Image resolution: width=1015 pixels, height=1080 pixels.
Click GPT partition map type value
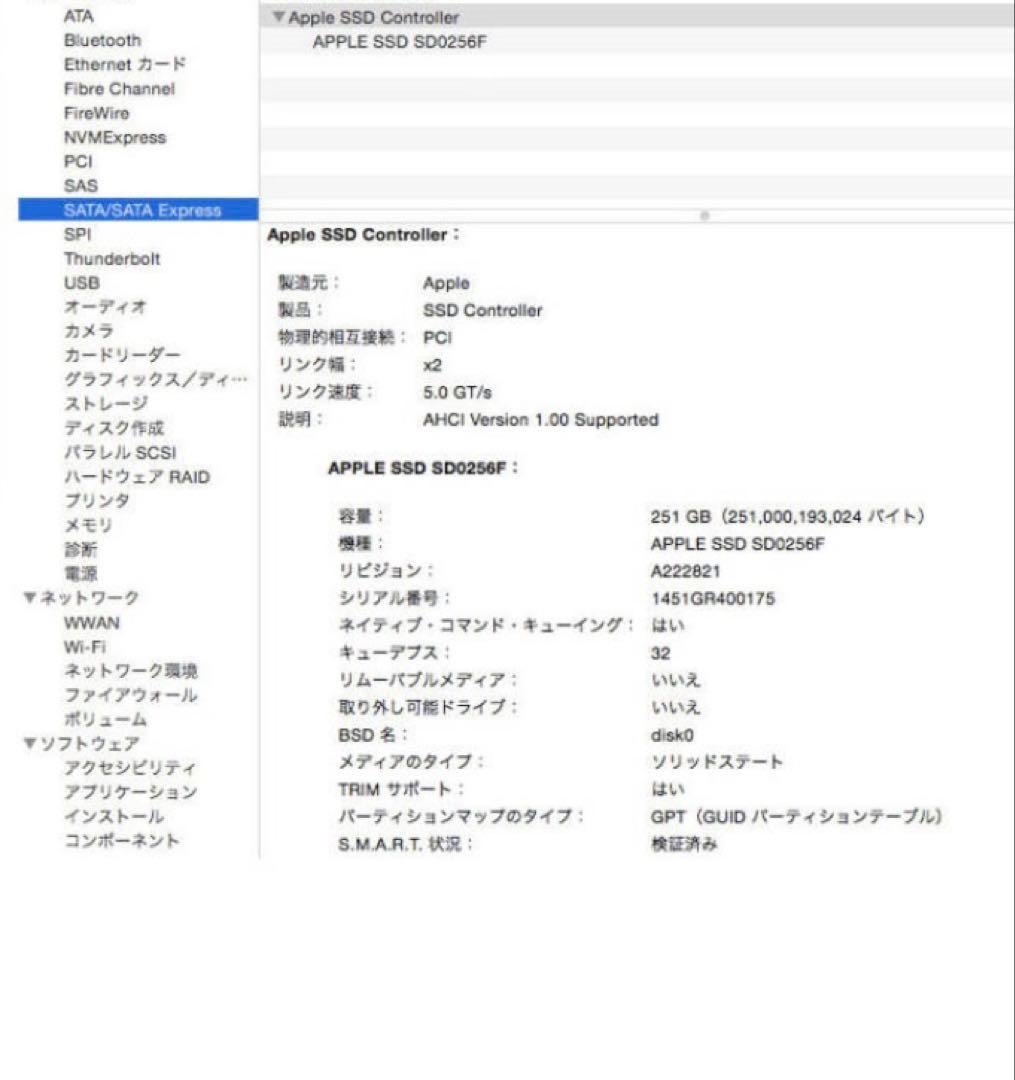point(796,817)
